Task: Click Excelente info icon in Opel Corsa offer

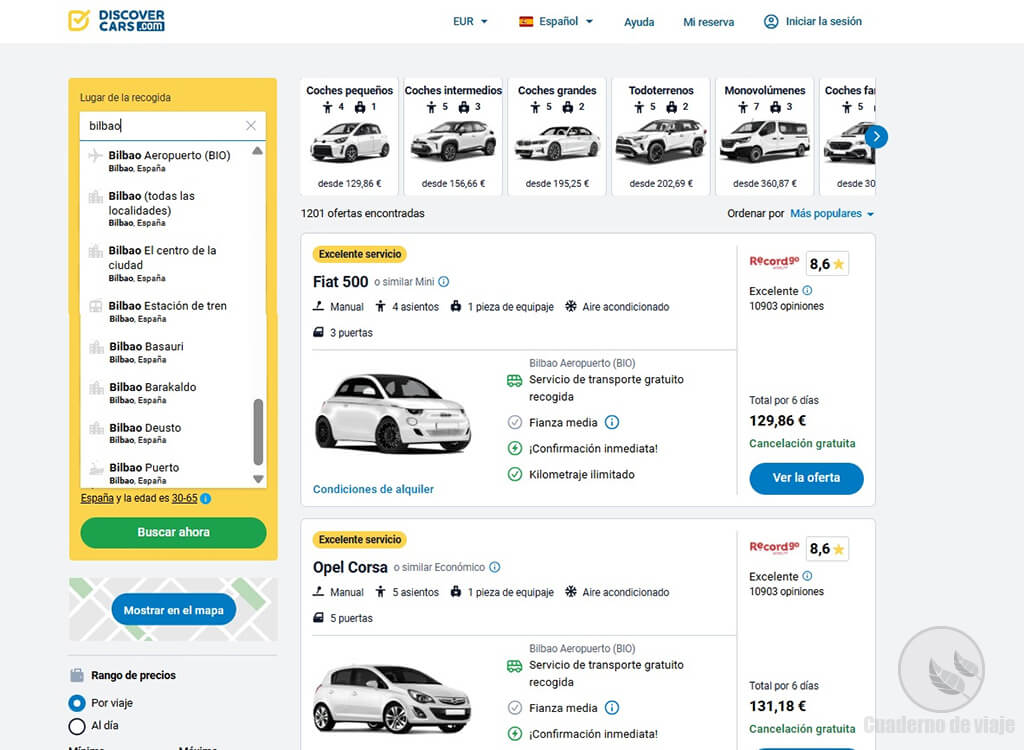Action: point(807,576)
